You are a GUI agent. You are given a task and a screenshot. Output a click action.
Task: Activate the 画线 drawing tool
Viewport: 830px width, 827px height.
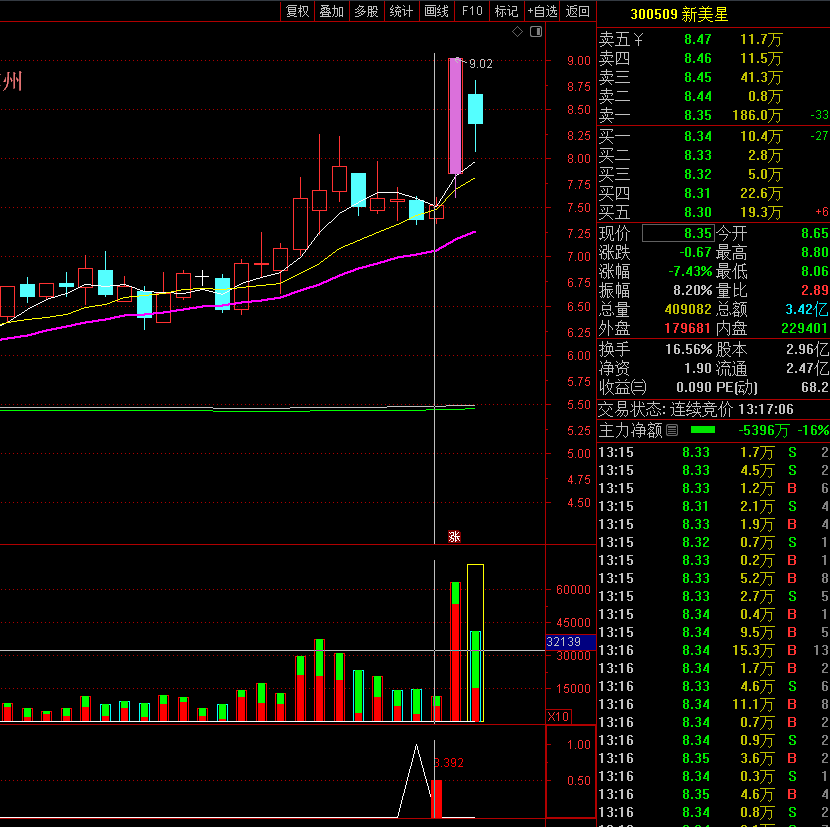[x=437, y=11]
